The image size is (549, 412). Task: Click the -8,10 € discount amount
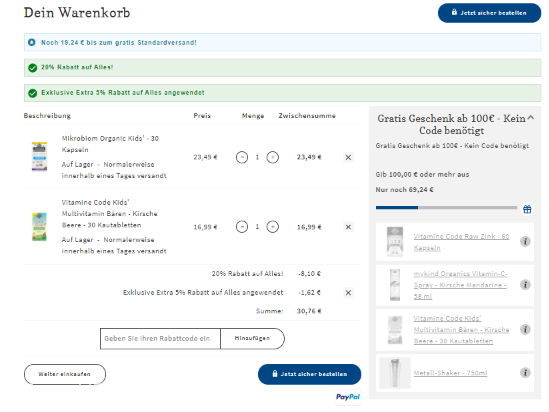(x=309, y=273)
